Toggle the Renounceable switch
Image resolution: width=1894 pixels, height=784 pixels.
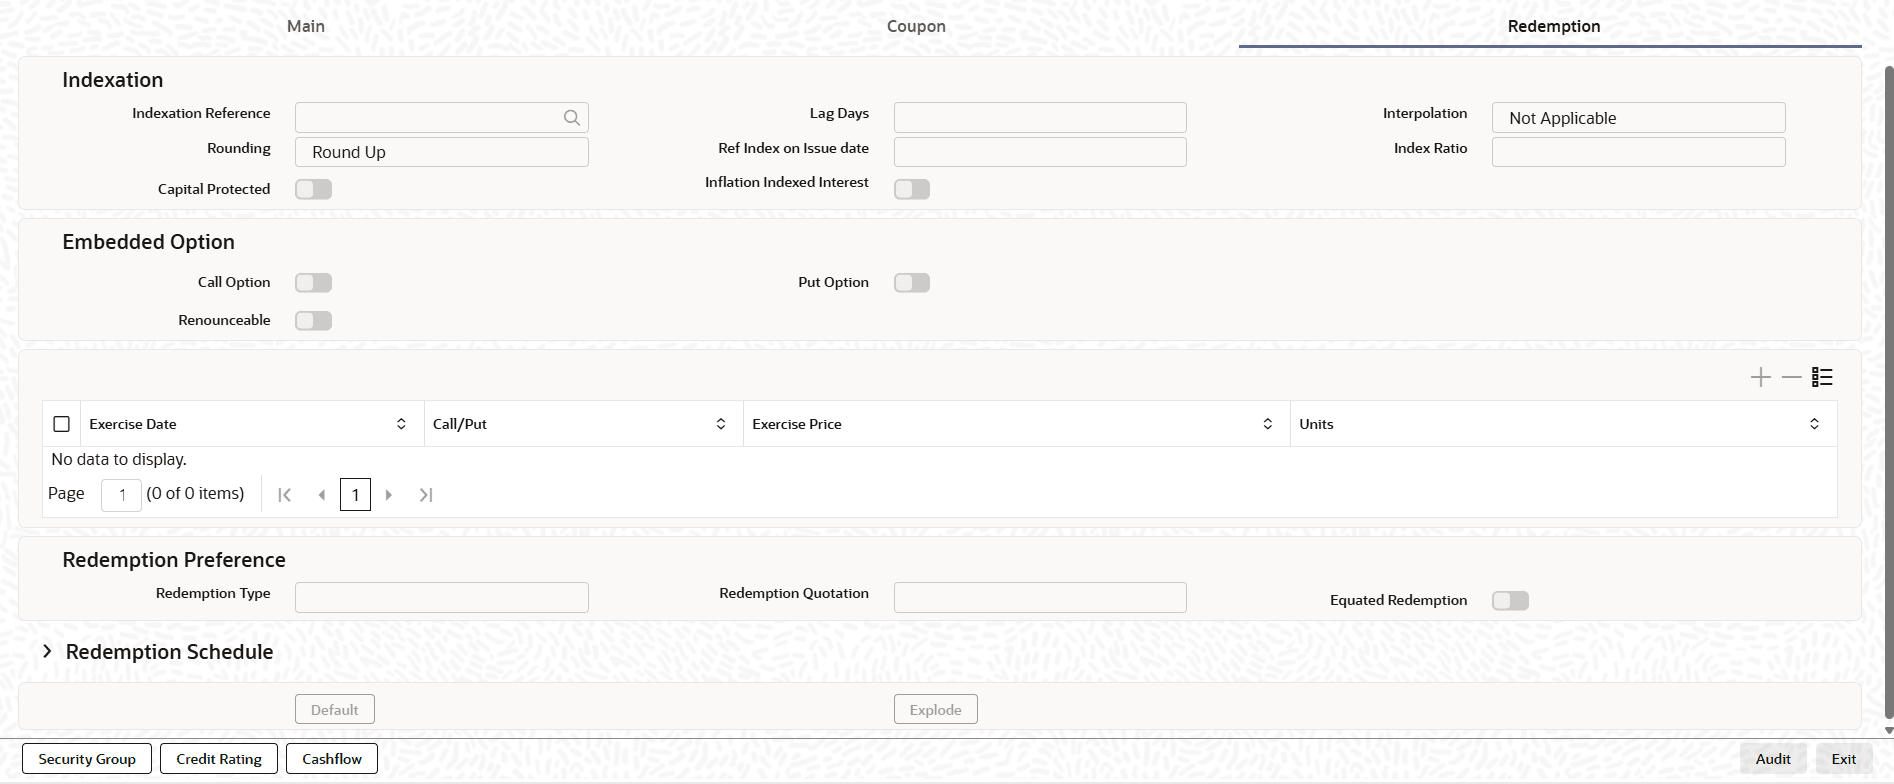pos(313,321)
